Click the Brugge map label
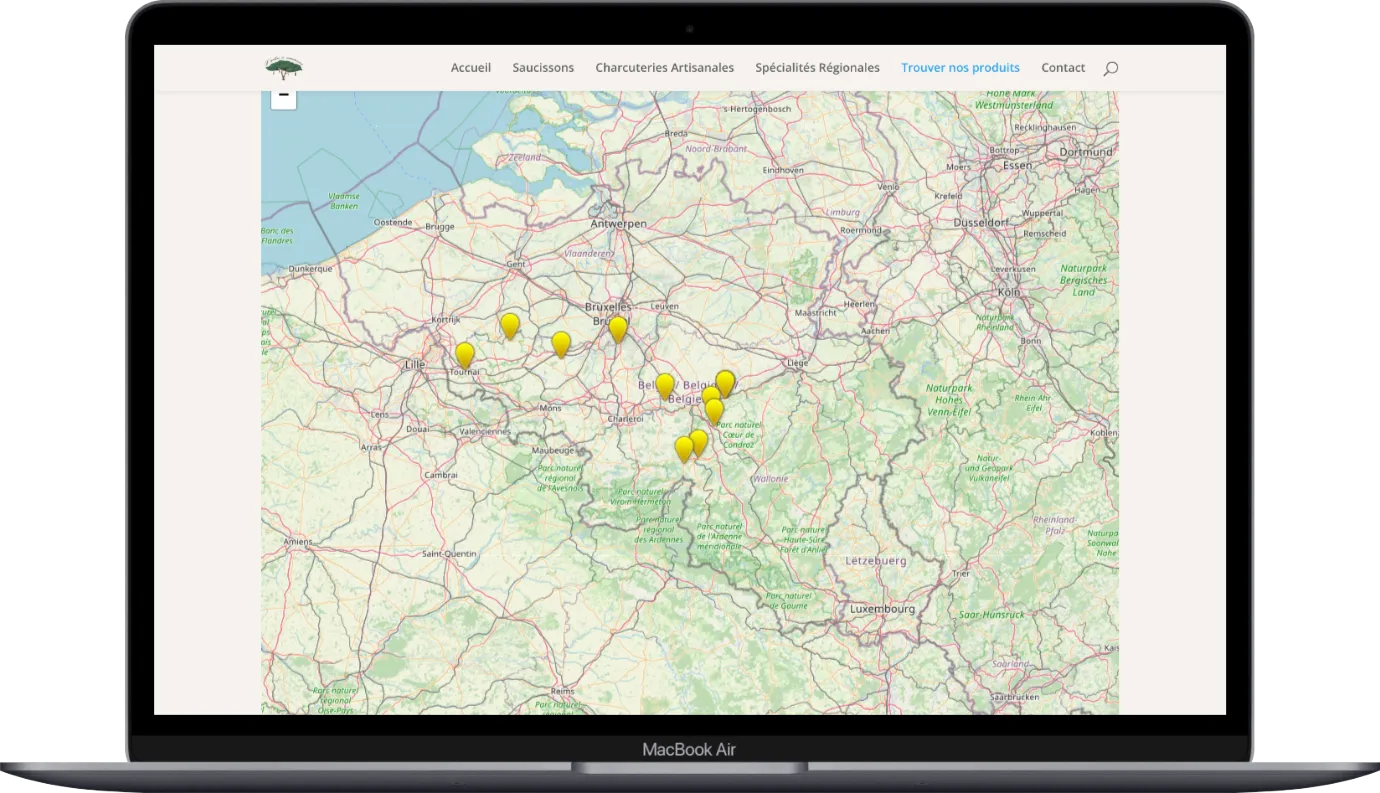1380x793 pixels. click(x=440, y=227)
